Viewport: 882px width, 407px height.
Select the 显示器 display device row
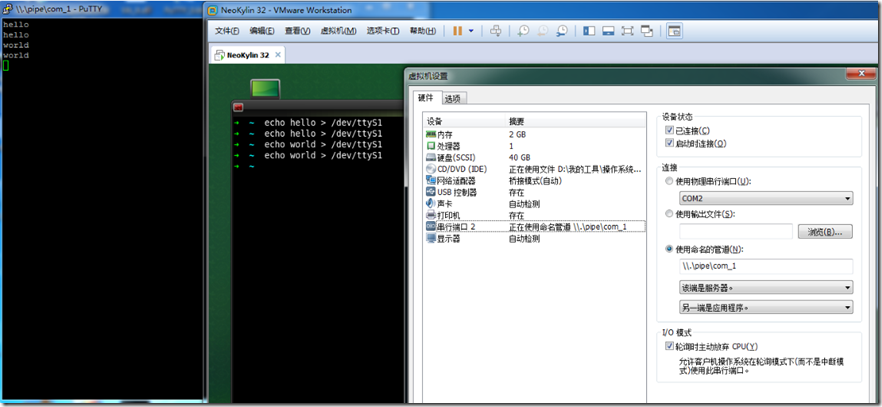tap(534, 238)
